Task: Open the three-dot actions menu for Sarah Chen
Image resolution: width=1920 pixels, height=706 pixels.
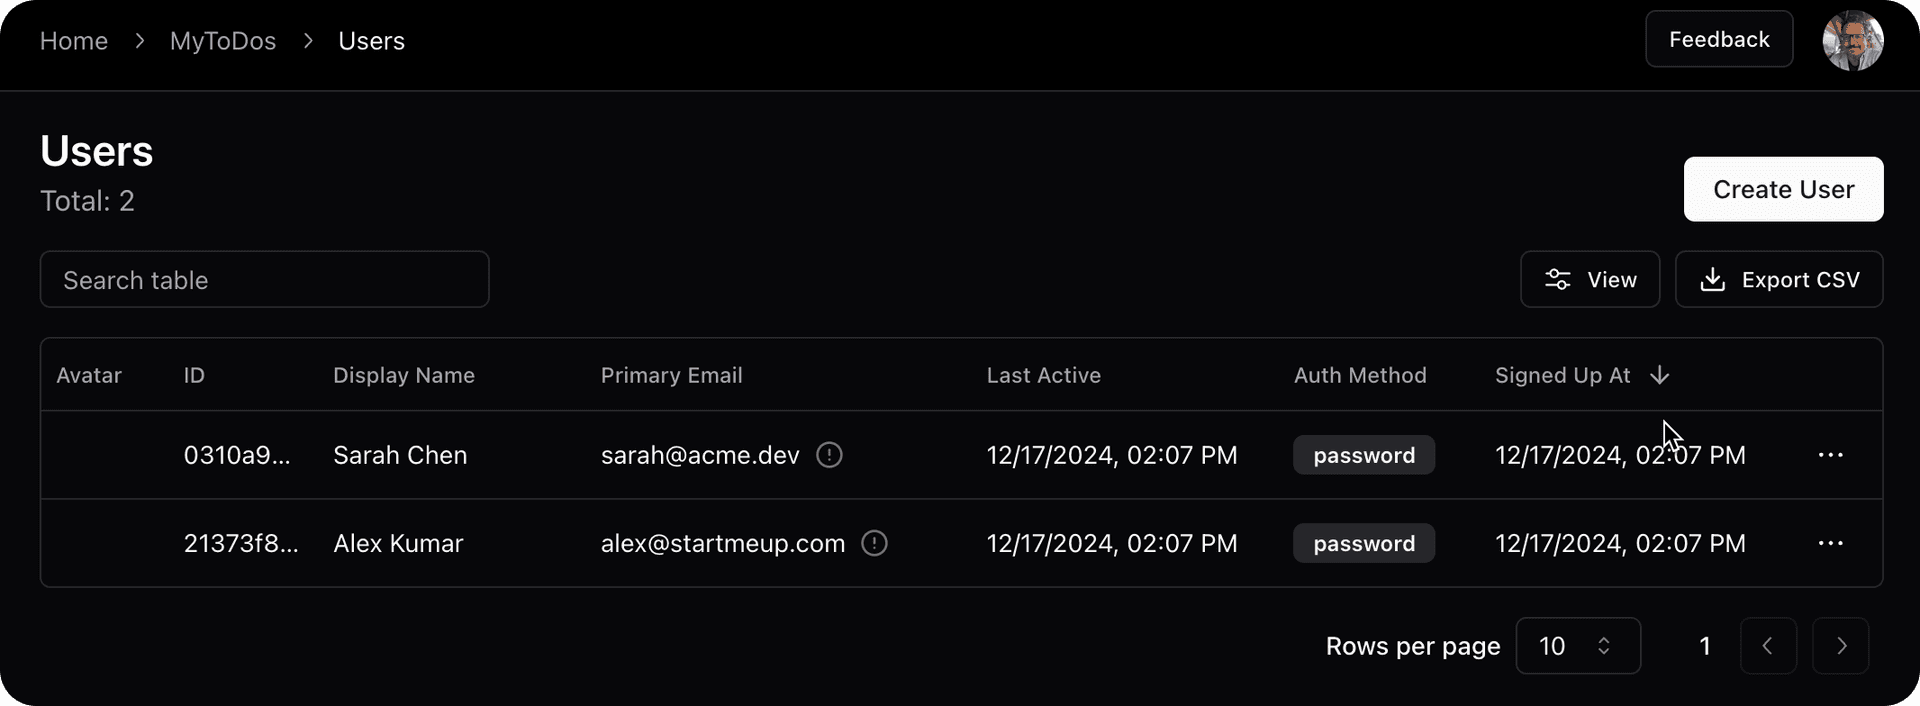Action: coord(1830,455)
